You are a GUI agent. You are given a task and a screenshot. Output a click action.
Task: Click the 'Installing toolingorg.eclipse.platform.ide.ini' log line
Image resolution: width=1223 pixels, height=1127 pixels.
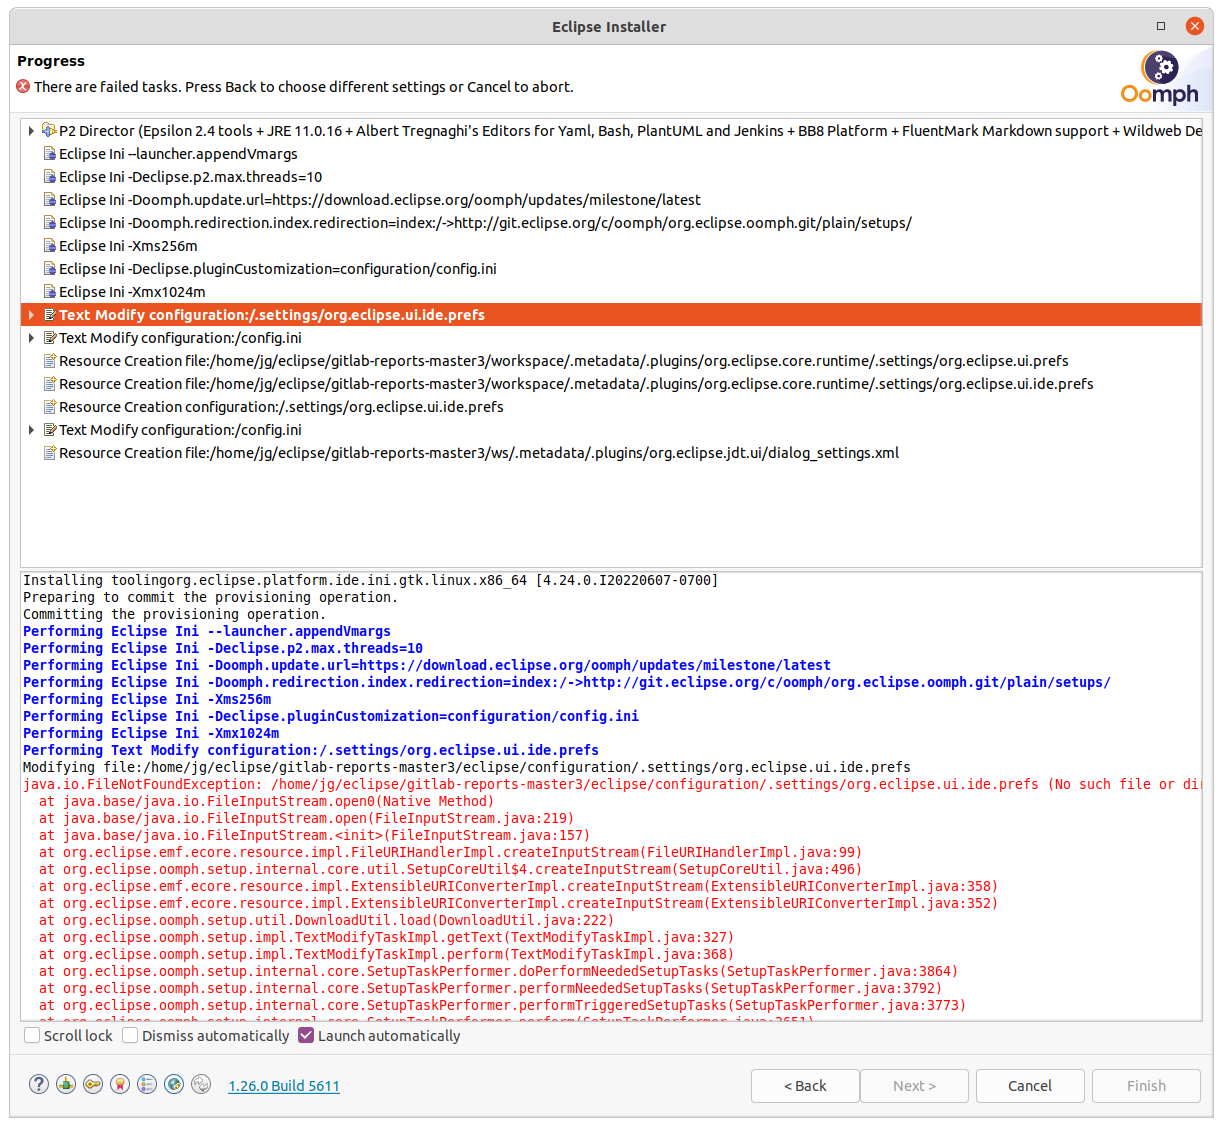[370, 580]
